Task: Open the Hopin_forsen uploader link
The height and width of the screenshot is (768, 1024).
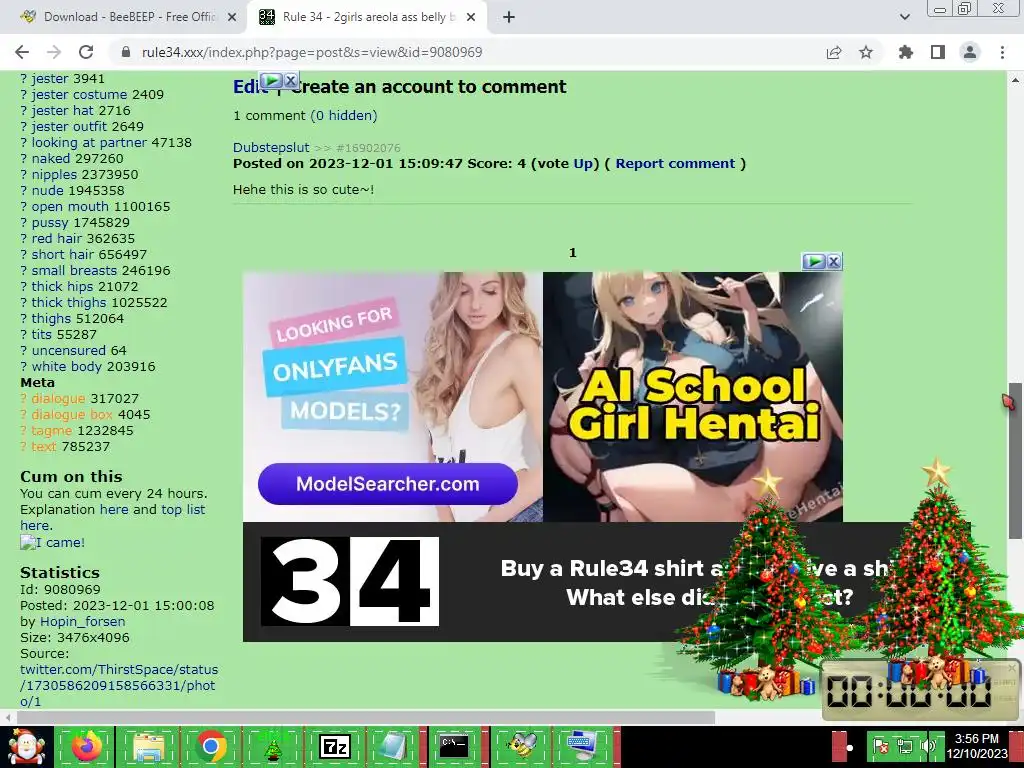Action: (82, 622)
